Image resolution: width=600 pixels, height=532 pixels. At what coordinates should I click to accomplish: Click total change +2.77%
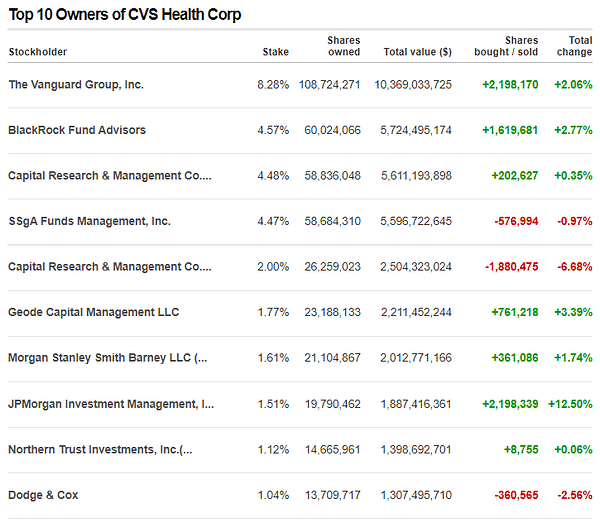pos(573,130)
